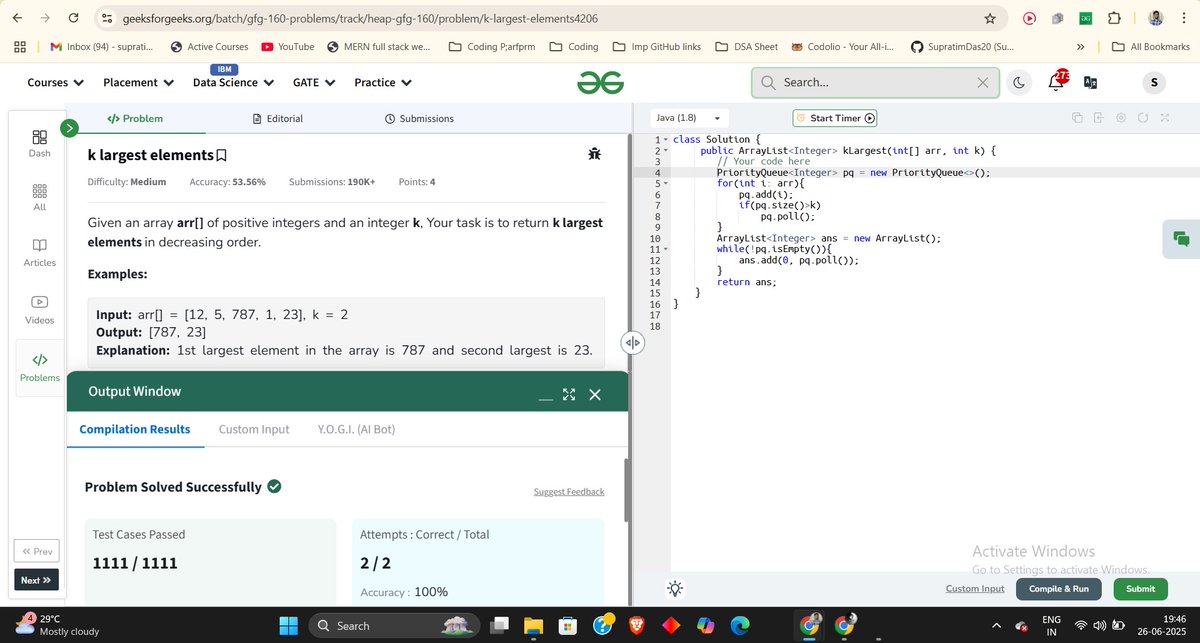Fold code at line 1 arrow
This screenshot has height=643, width=1200.
666,139
